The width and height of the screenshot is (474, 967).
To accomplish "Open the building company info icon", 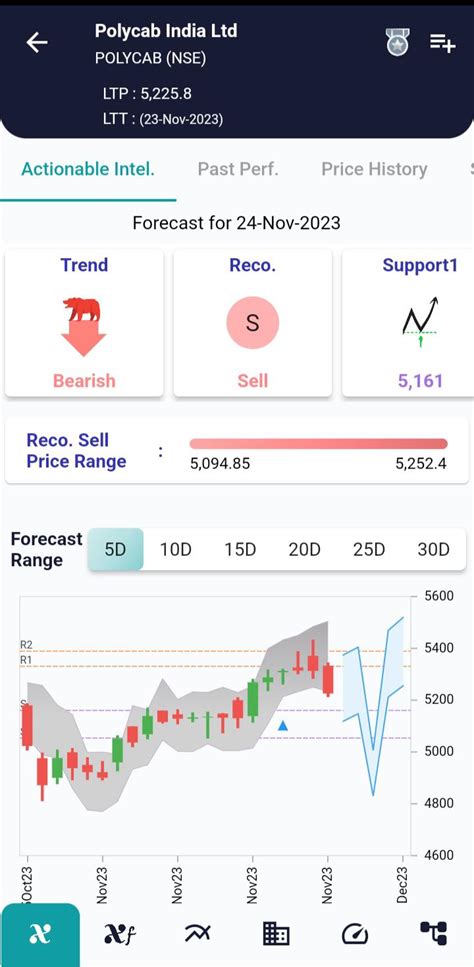I will (276, 934).
